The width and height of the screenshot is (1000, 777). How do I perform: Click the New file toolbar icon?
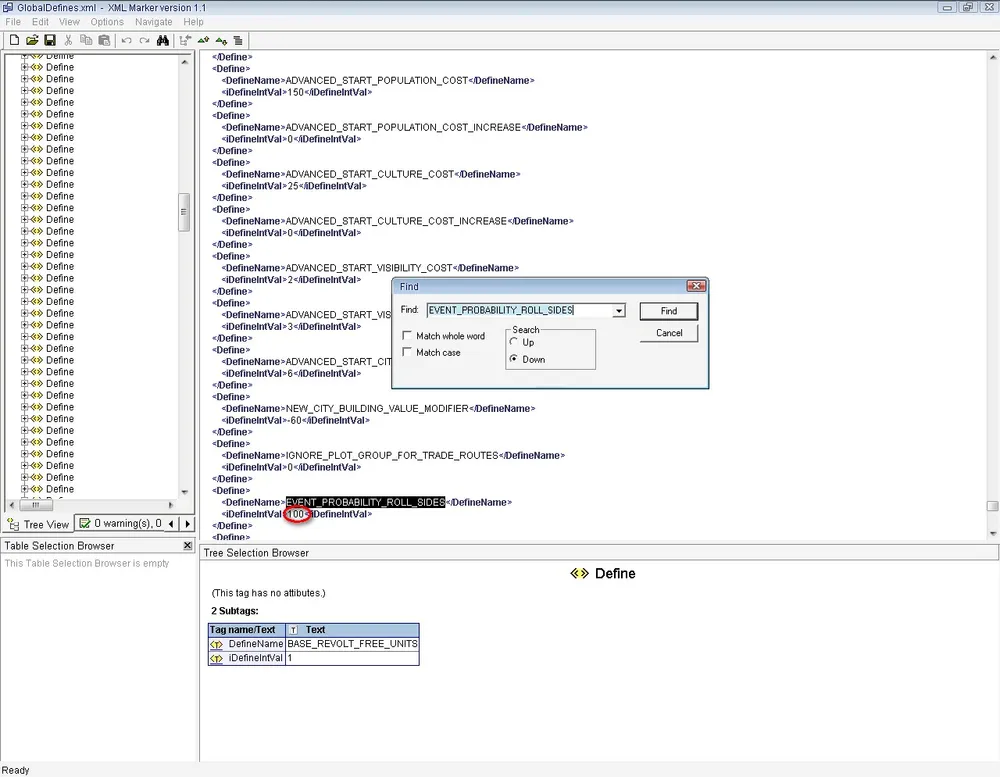(14, 40)
